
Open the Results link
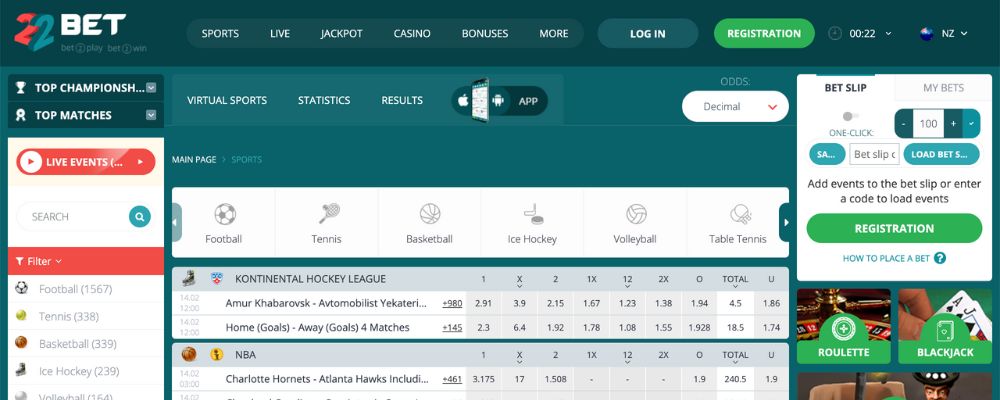pos(402,100)
